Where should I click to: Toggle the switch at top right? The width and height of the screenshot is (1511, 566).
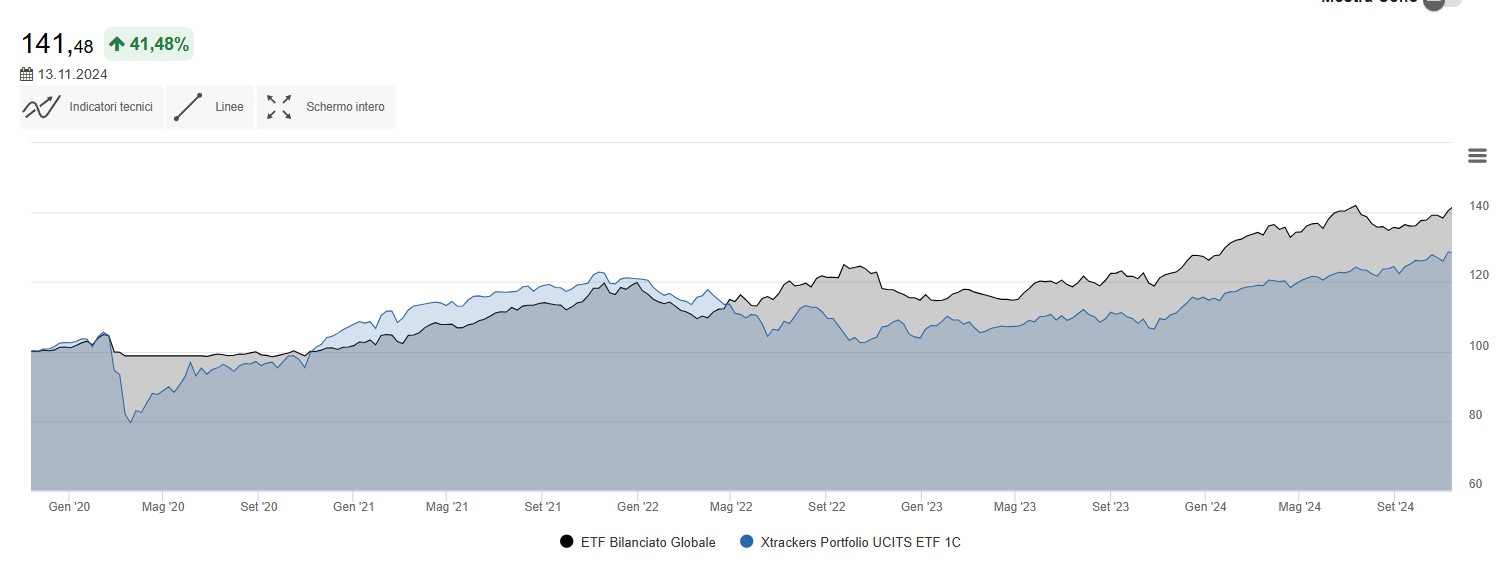pyautogui.click(x=1440, y=3)
